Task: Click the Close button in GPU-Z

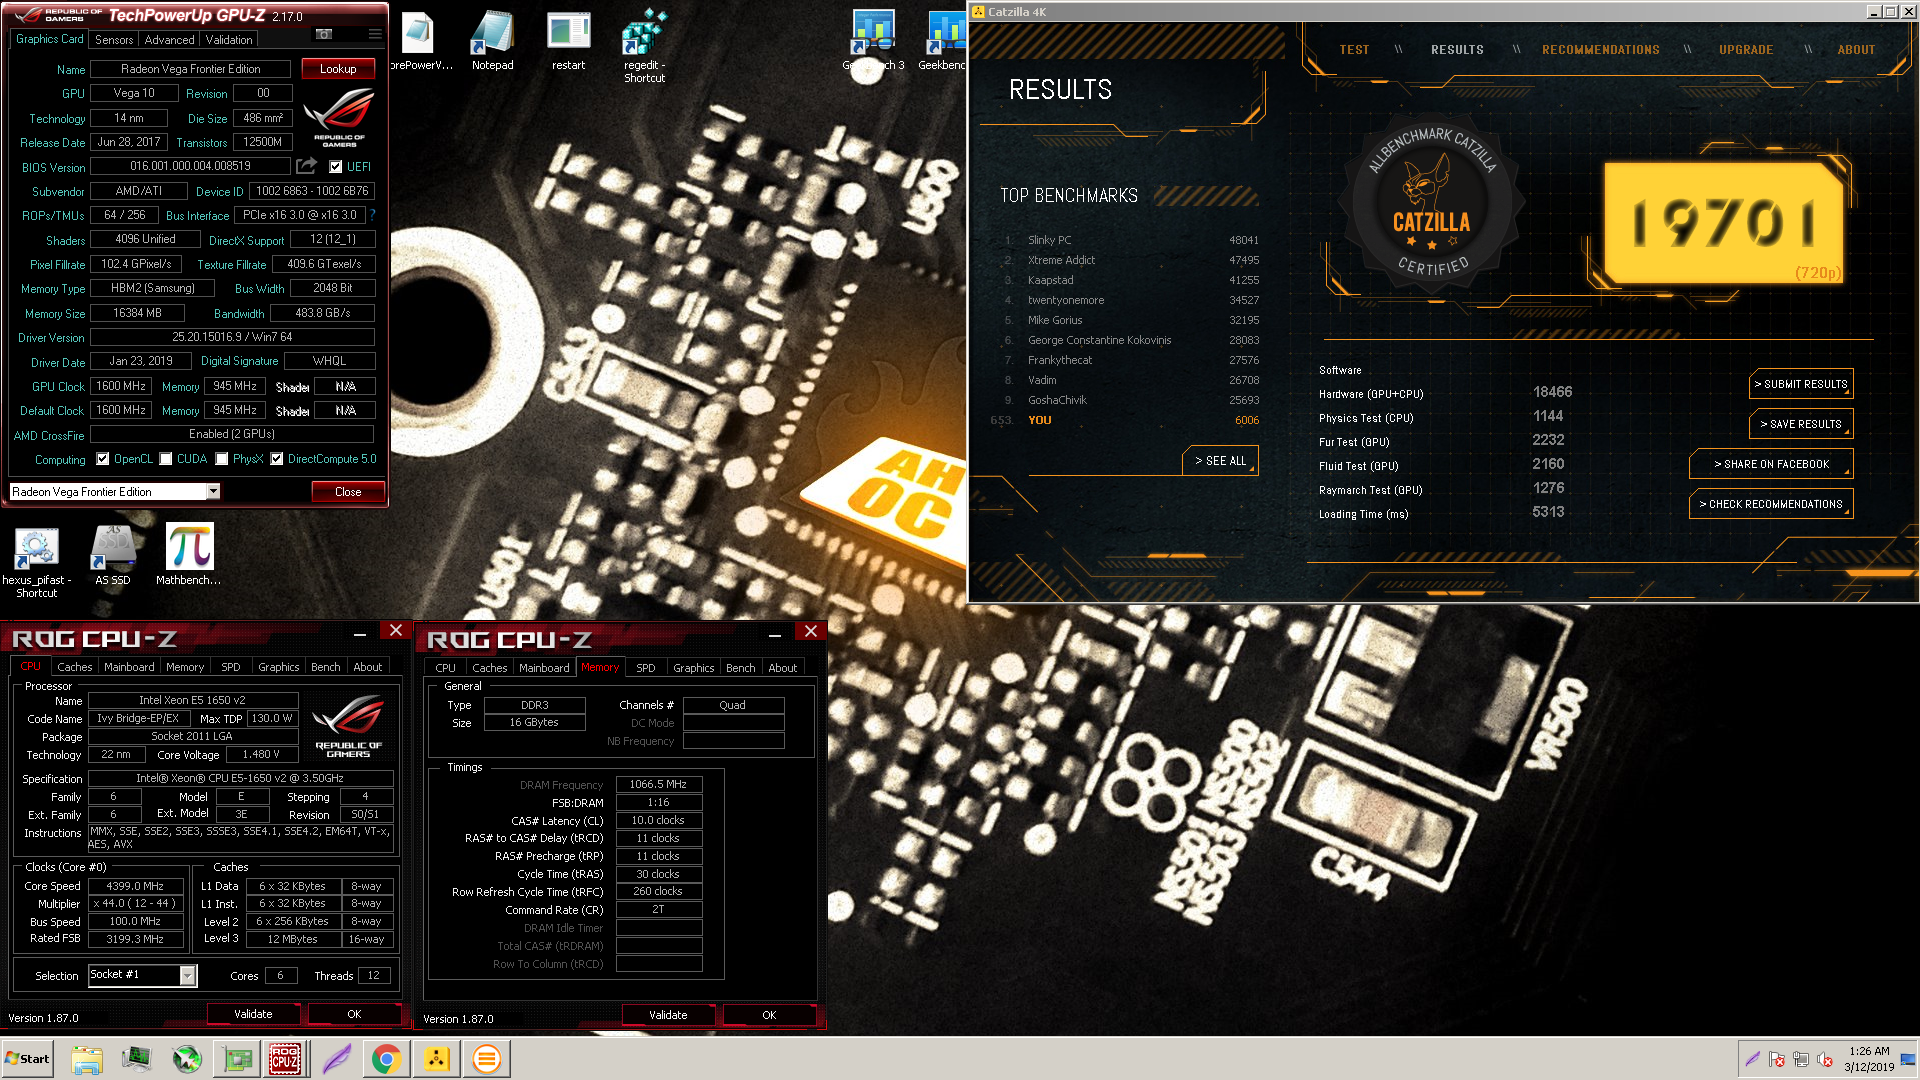Action: tap(348, 492)
